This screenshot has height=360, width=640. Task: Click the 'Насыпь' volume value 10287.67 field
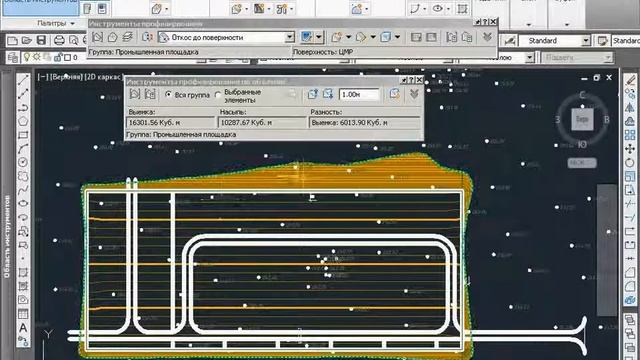(263, 123)
